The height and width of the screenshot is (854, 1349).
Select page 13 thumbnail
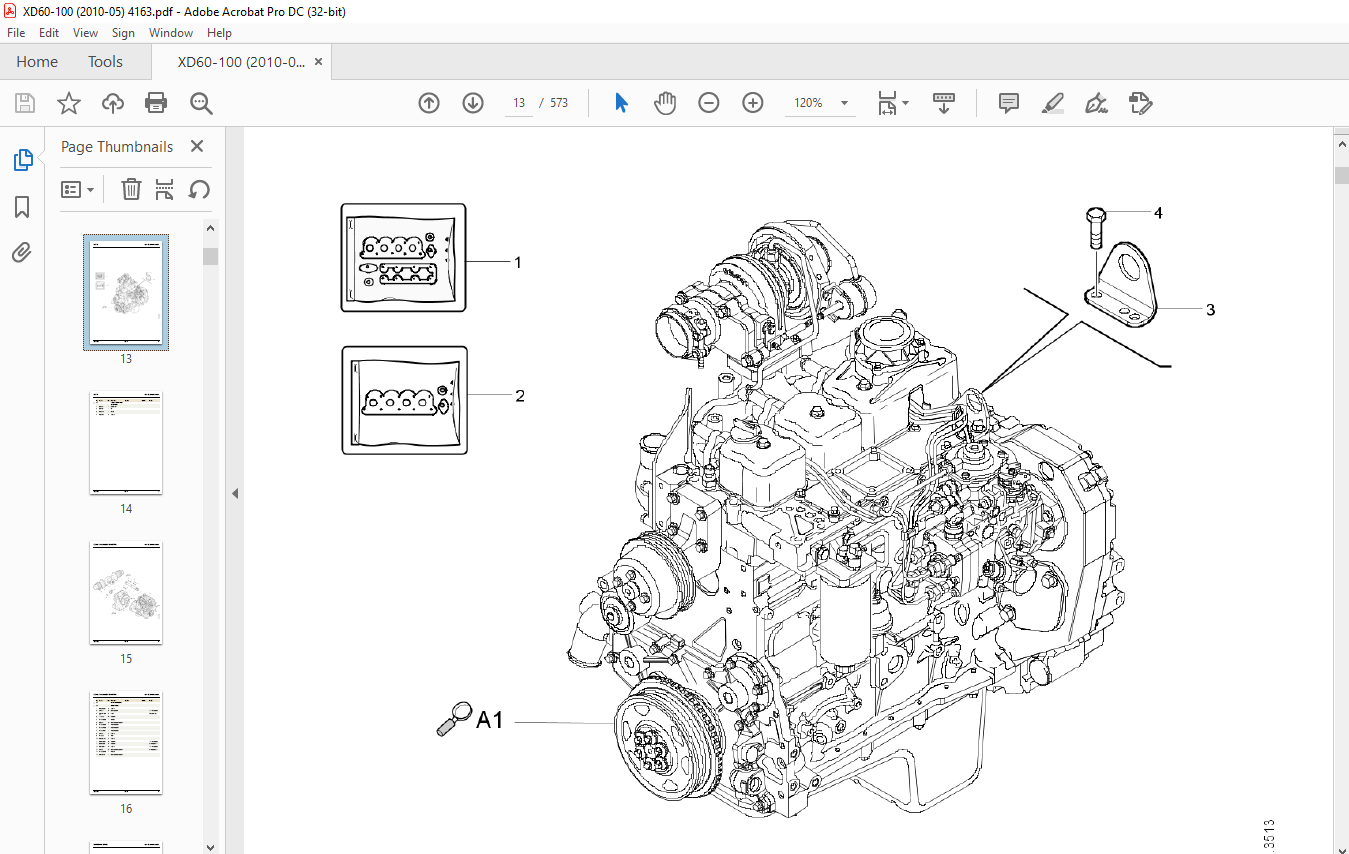pyautogui.click(x=126, y=292)
